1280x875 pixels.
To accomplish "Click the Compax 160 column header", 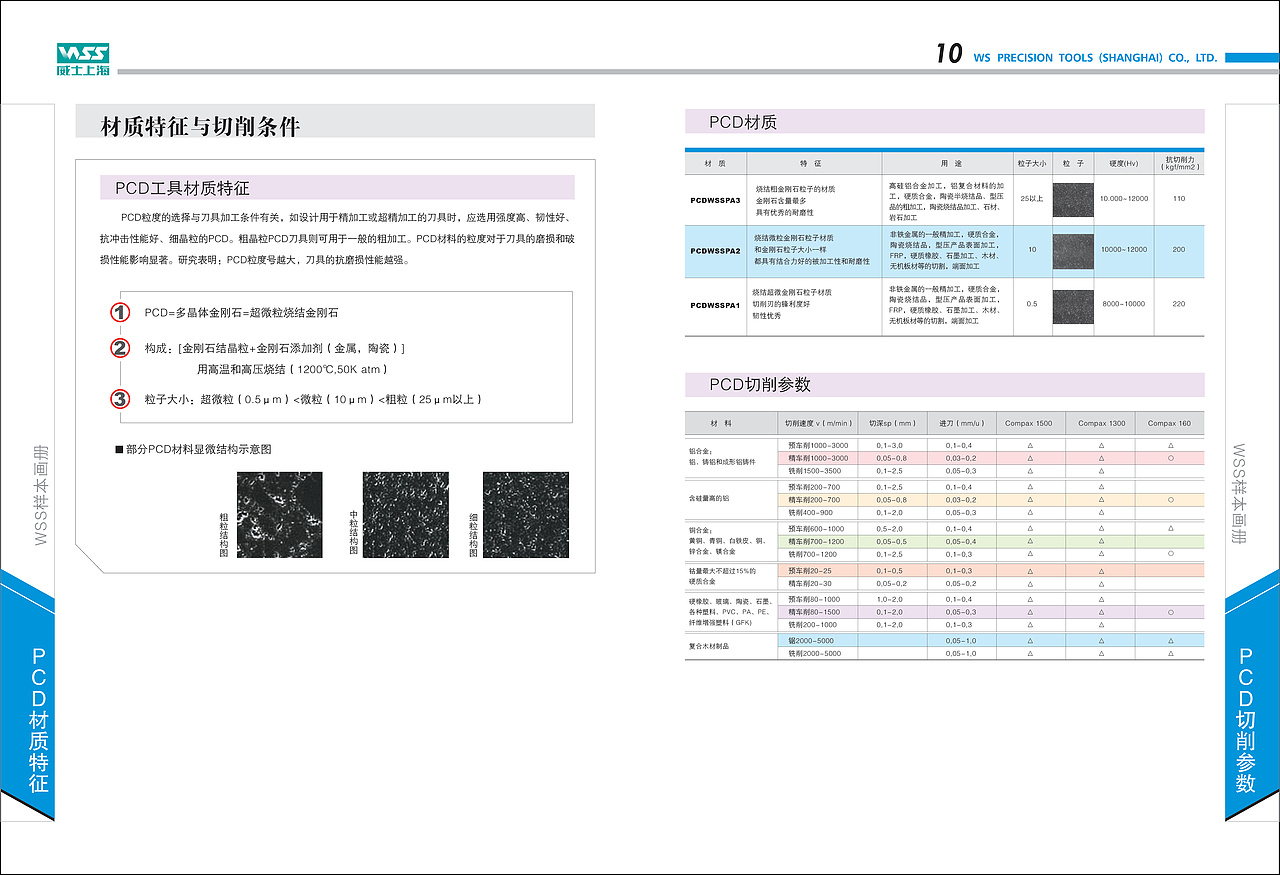I will (1170, 423).
